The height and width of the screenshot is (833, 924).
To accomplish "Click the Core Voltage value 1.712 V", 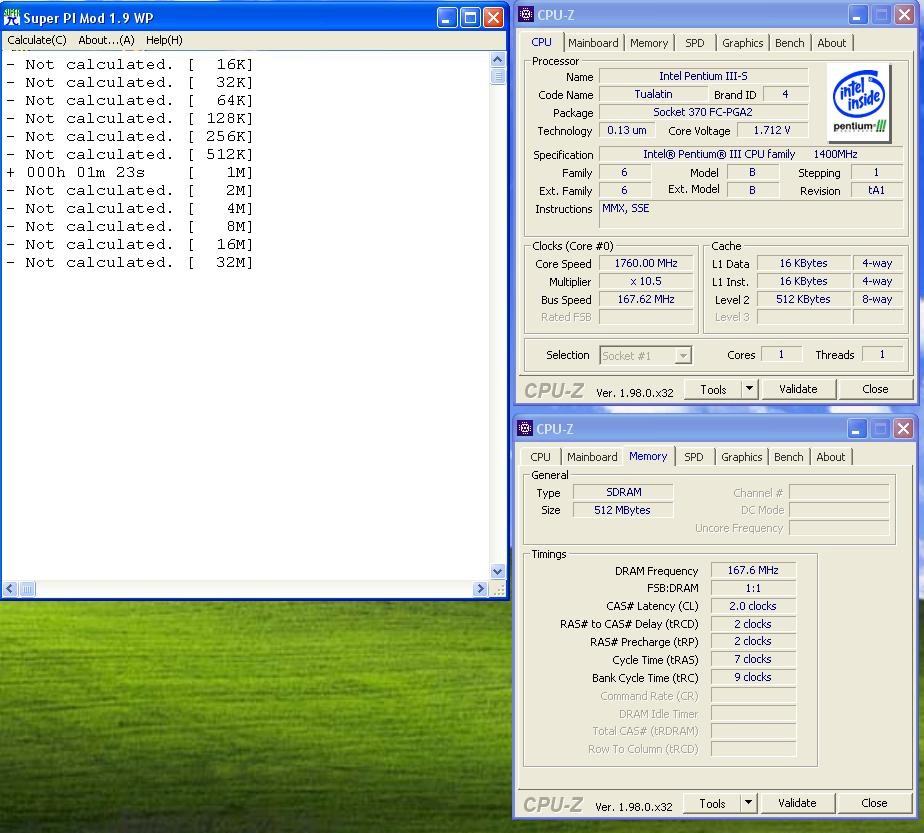I will click(772, 130).
